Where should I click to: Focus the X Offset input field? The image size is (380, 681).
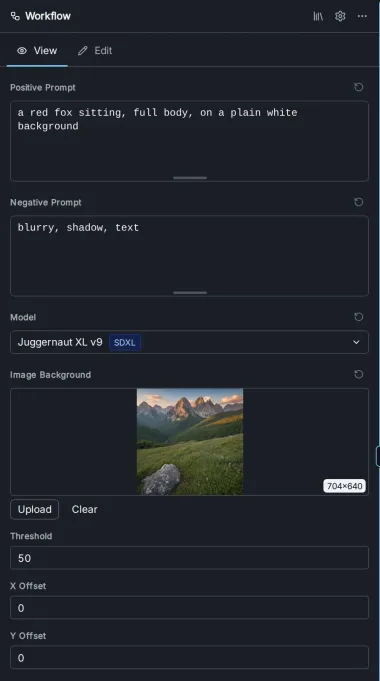pos(189,608)
